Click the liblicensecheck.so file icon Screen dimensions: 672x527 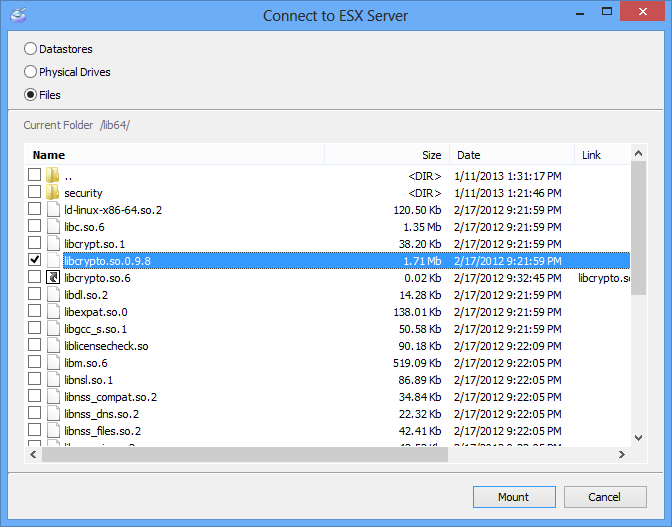tap(53, 345)
